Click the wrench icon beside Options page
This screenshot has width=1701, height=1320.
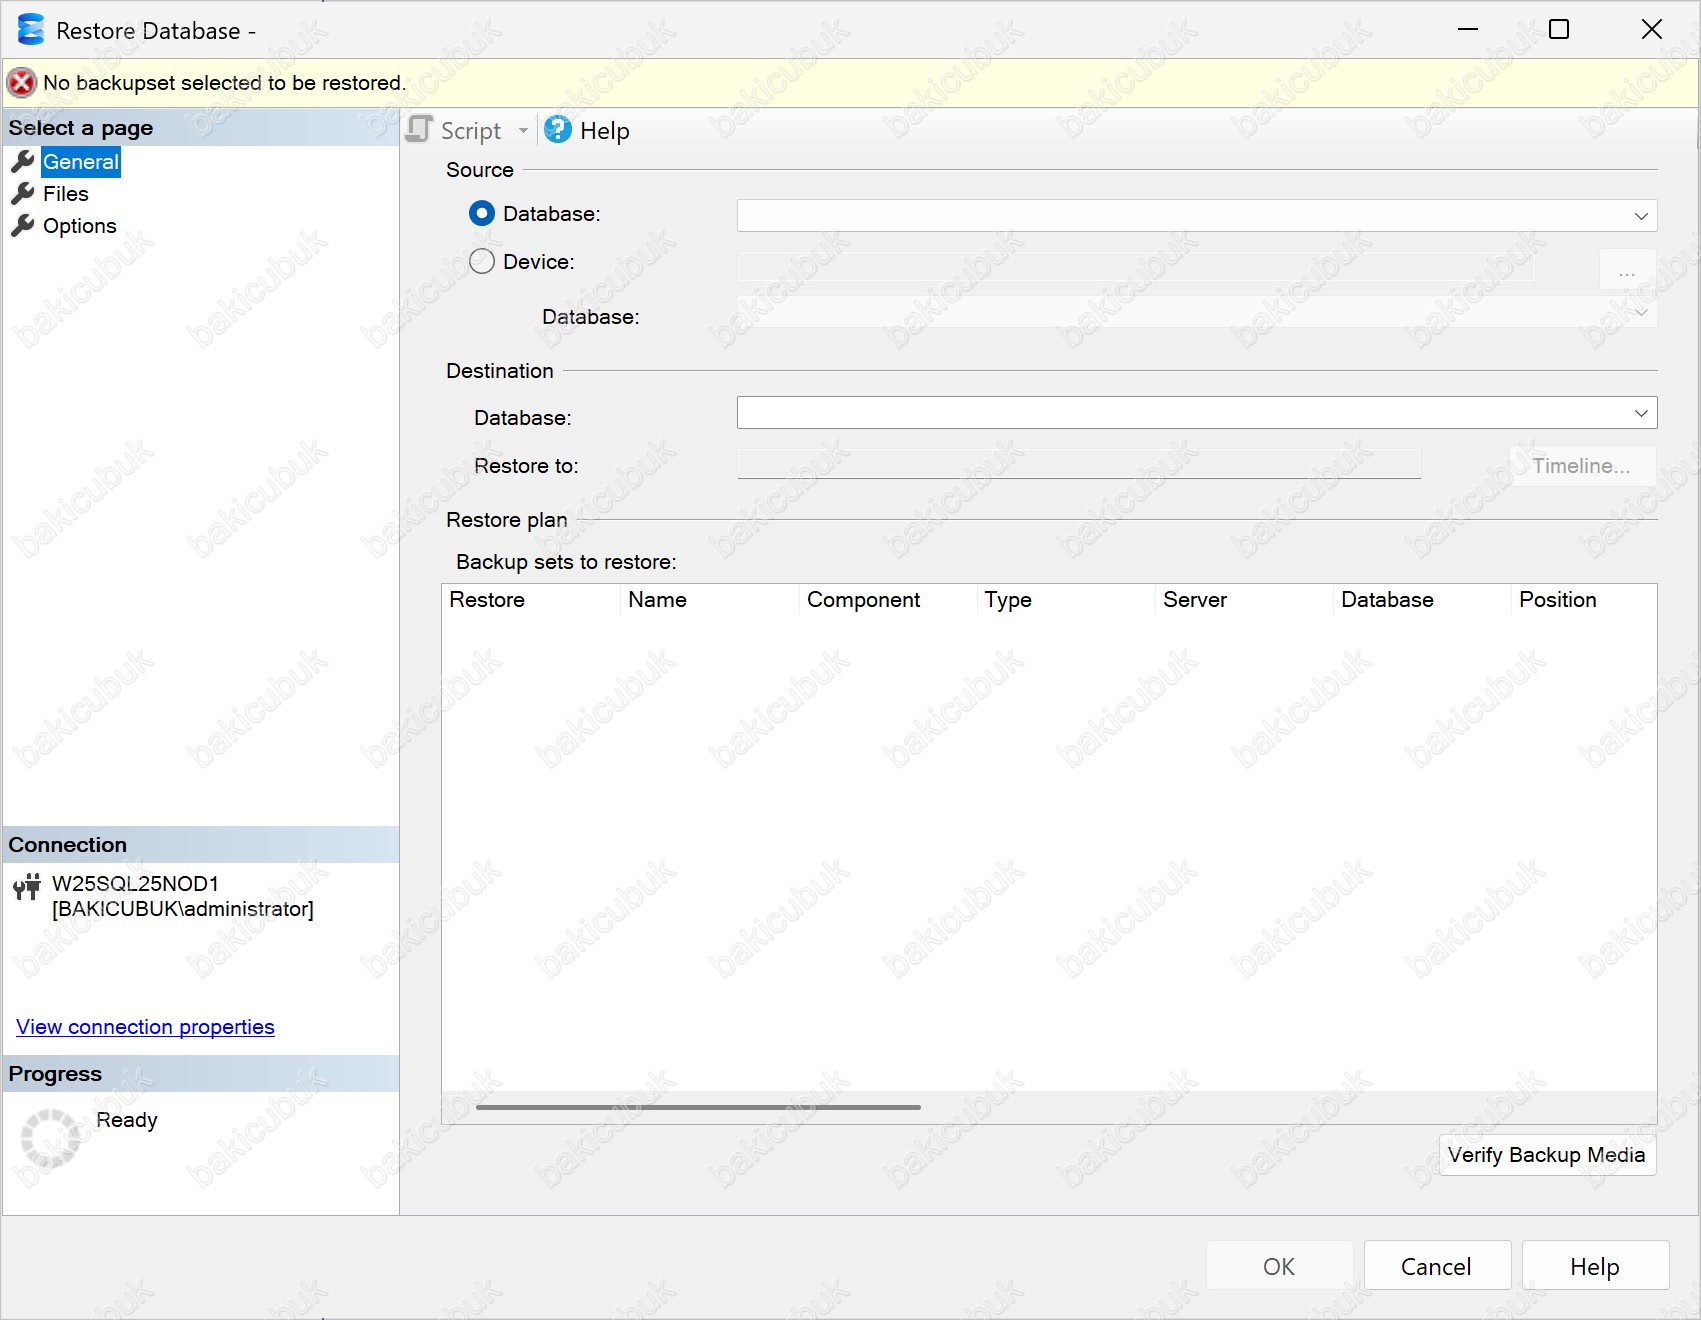(x=22, y=226)
